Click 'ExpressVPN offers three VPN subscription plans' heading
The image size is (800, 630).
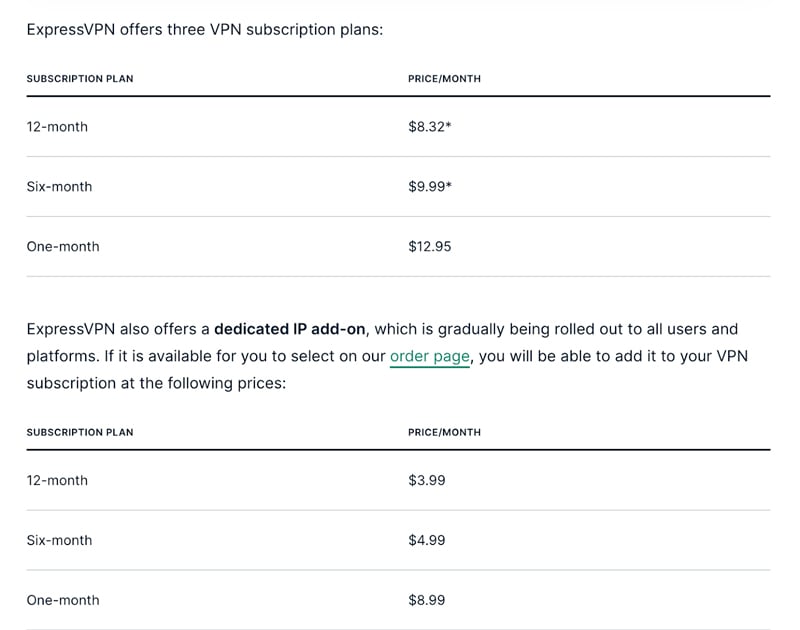click(x=205, y=30)
